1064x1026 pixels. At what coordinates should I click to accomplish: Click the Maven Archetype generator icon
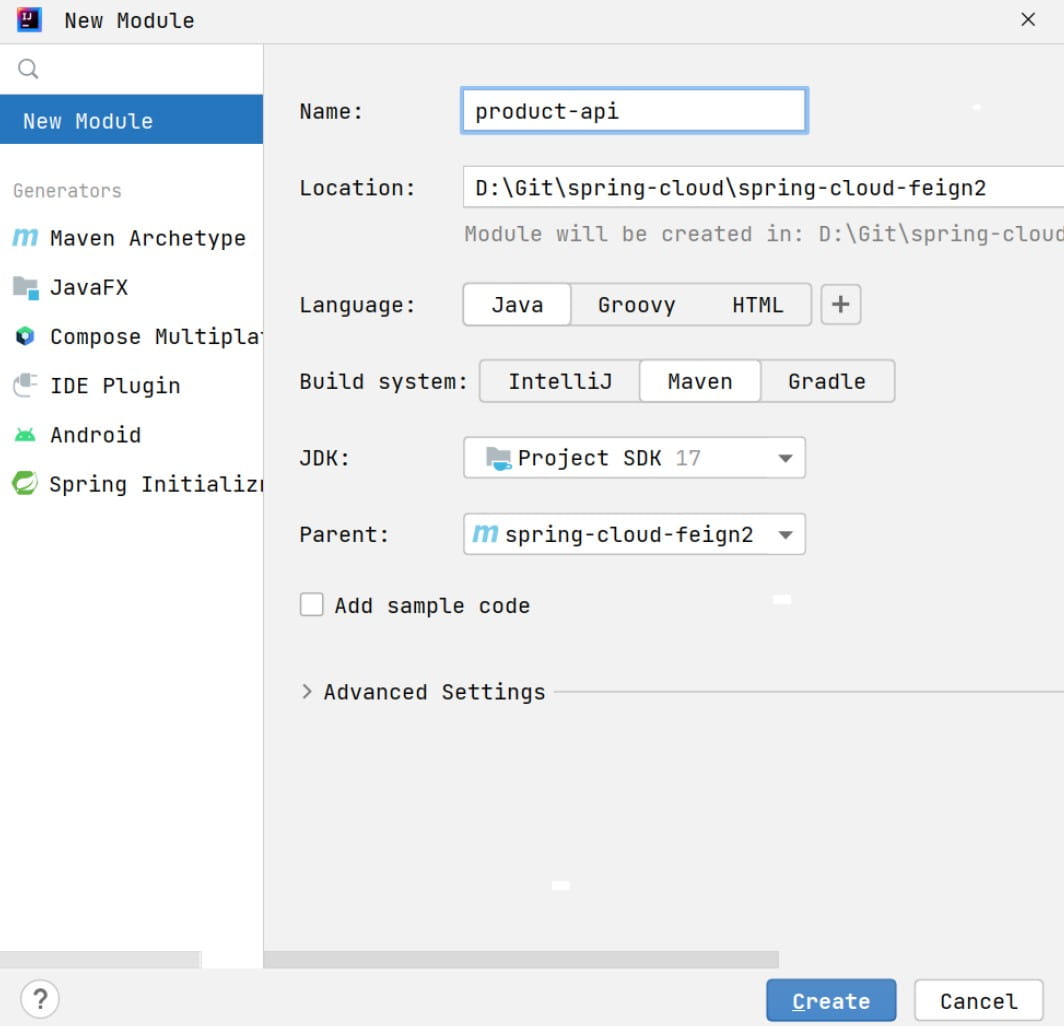point(25,238)
